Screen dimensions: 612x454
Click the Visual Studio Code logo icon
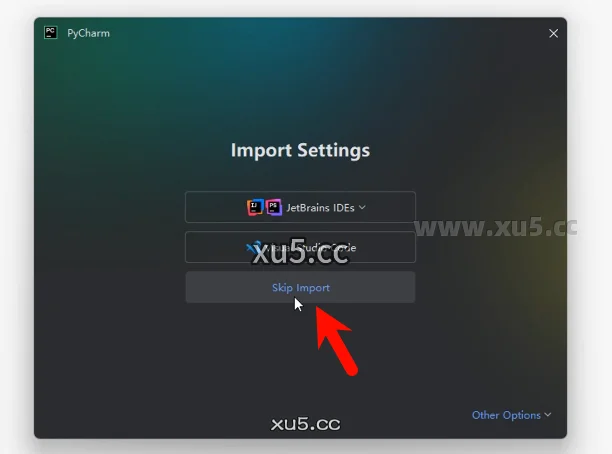click(x=253, y=247)
